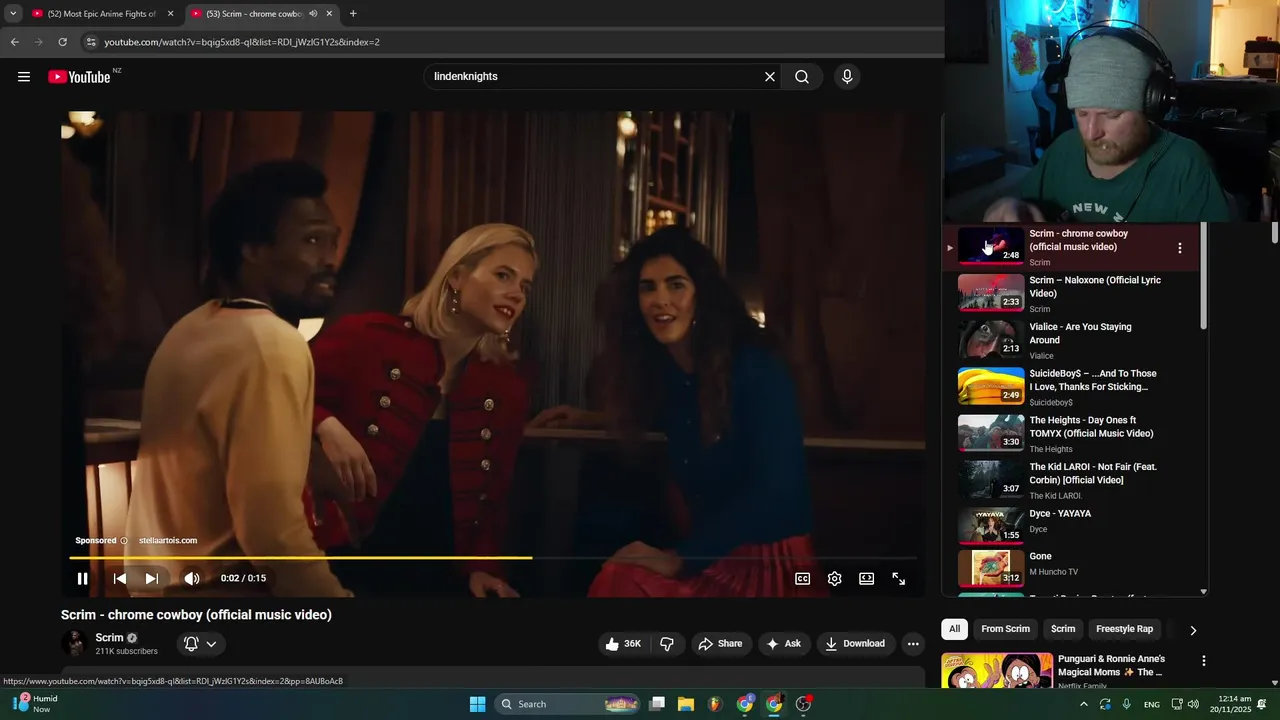Play Gone by M Huncho TV
1280x720 pixels.
pos(1071,567)
